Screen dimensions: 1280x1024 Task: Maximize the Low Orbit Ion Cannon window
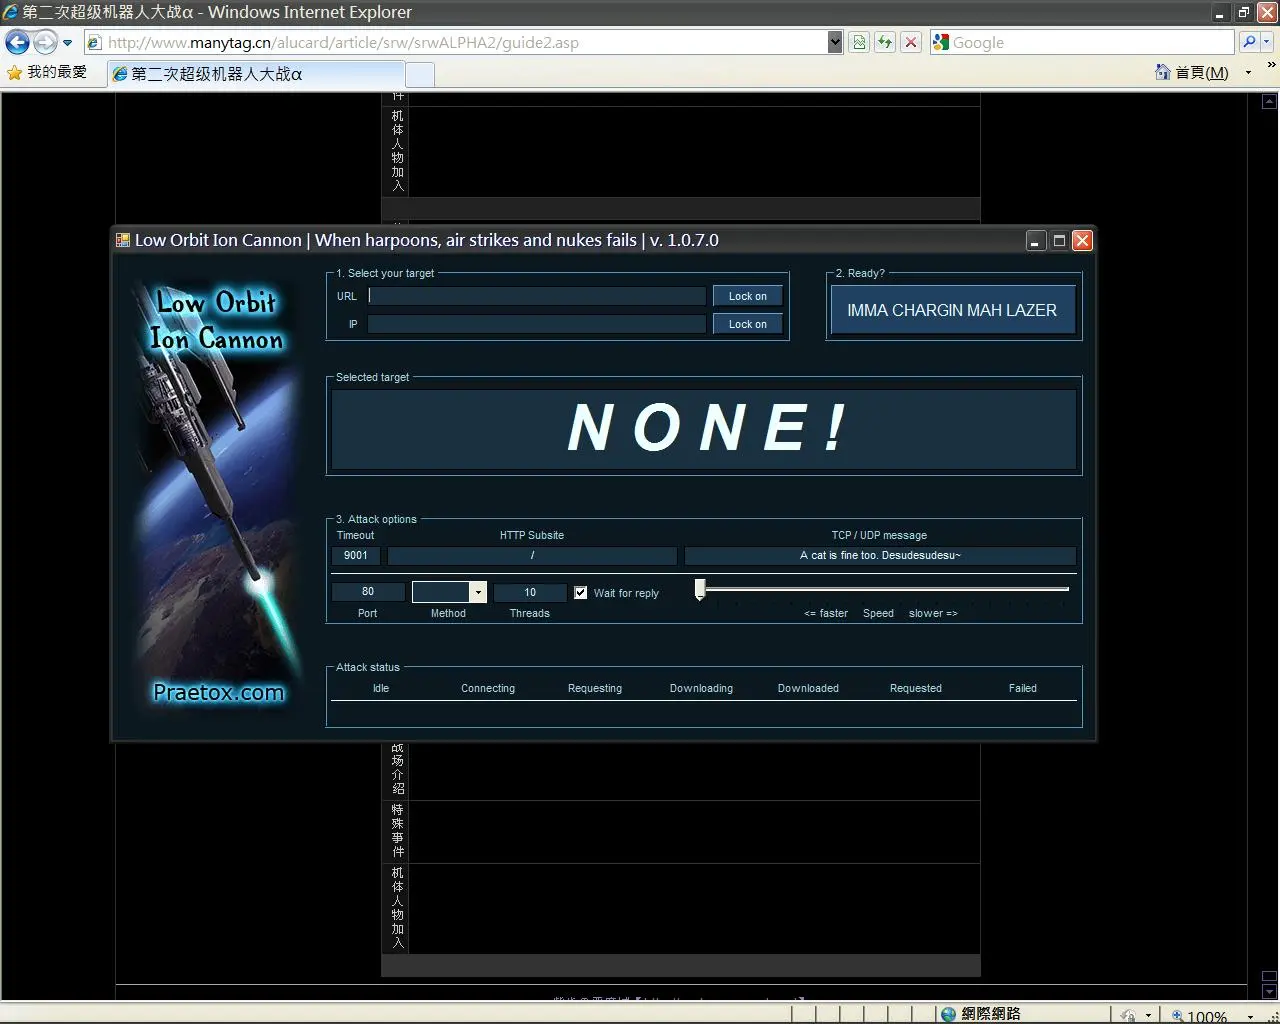point(1059,240)
